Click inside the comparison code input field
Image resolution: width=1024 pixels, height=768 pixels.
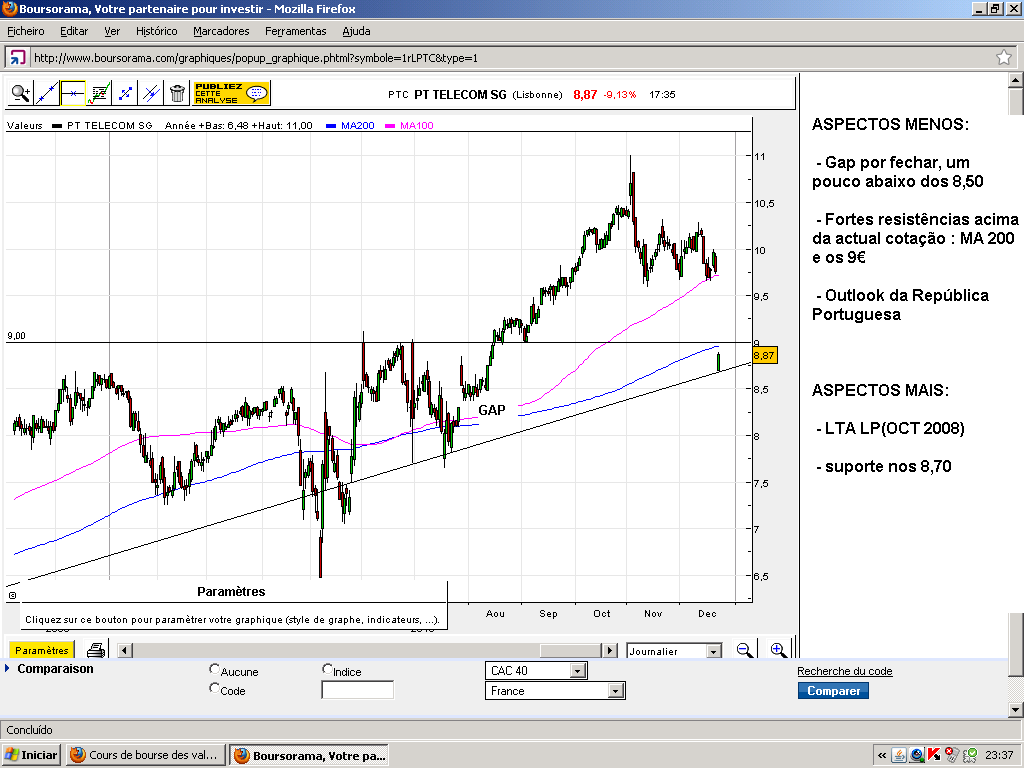pos(357,690)
